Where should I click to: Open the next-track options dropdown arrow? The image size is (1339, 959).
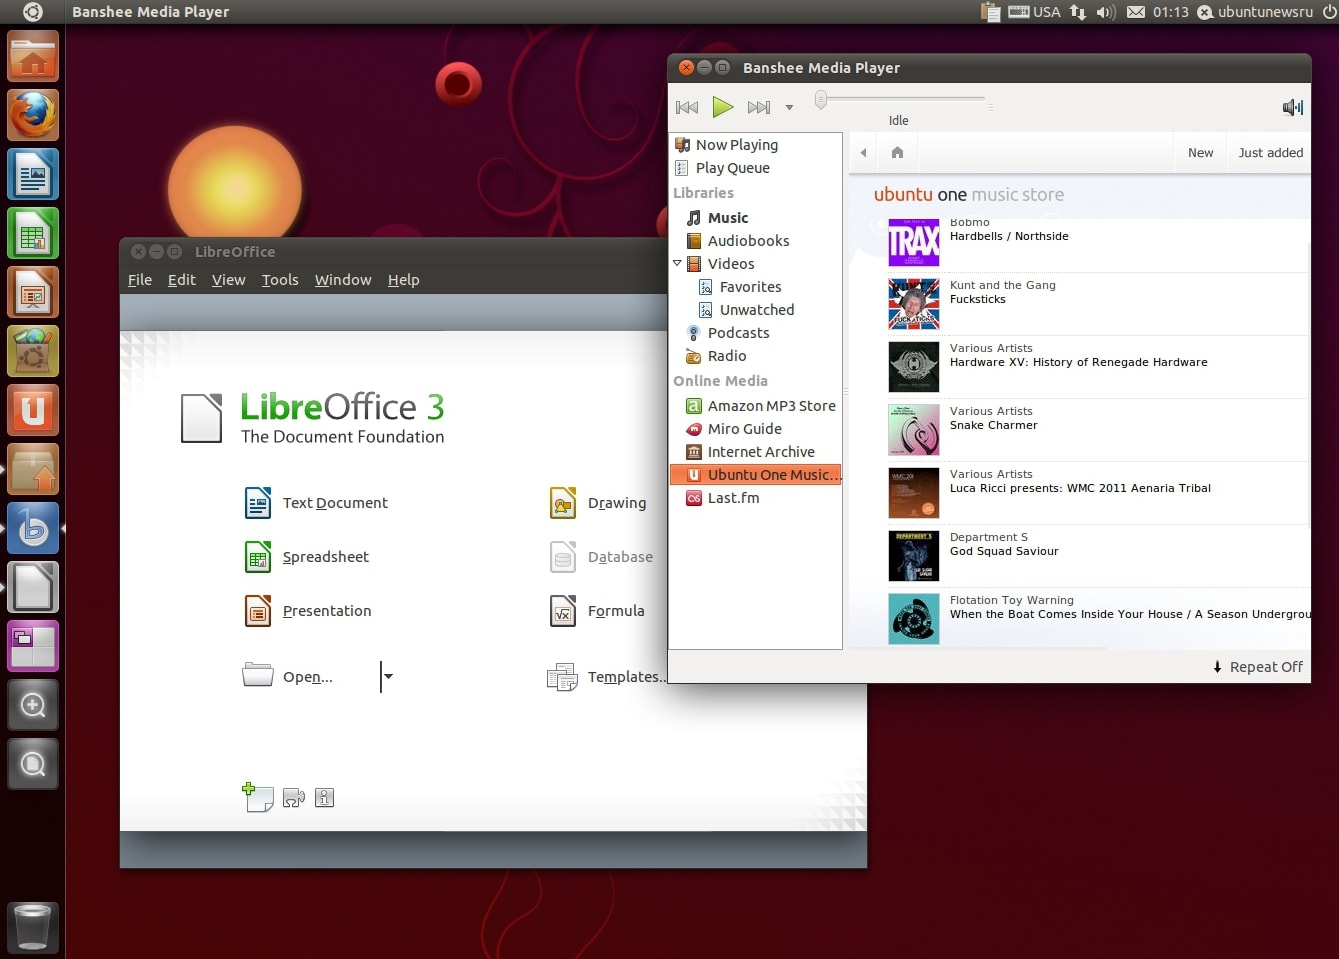click(789, 107)
